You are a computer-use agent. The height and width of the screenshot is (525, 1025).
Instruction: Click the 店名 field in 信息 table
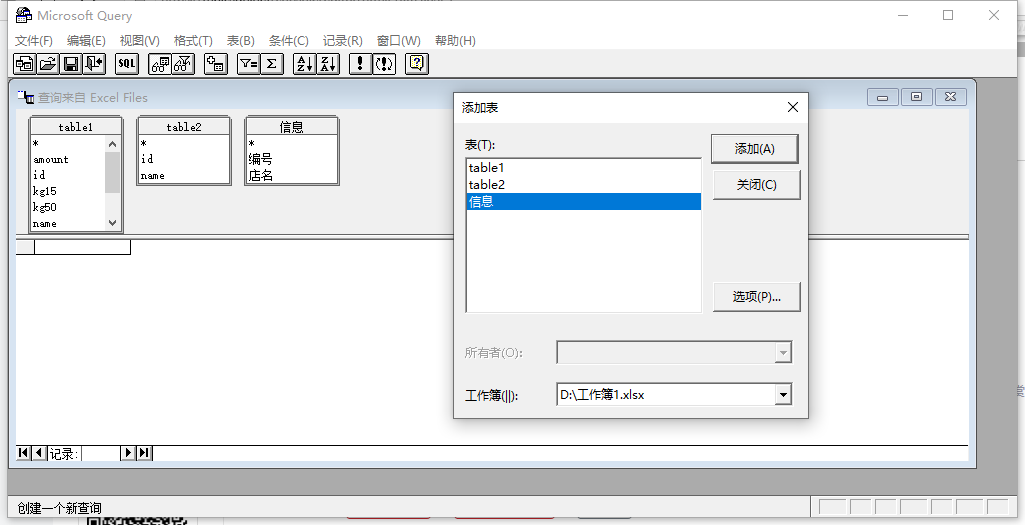coord(260,176)
